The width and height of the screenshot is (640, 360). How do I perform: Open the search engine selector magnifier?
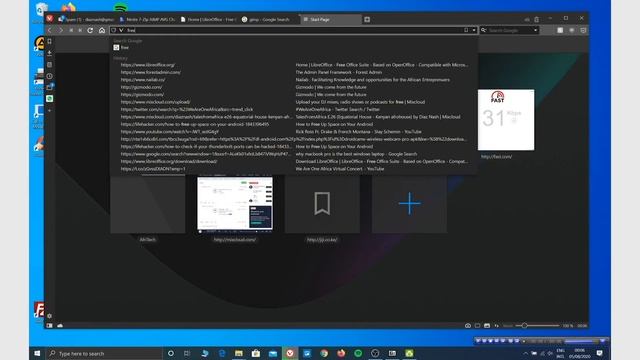tap(484, 30)
